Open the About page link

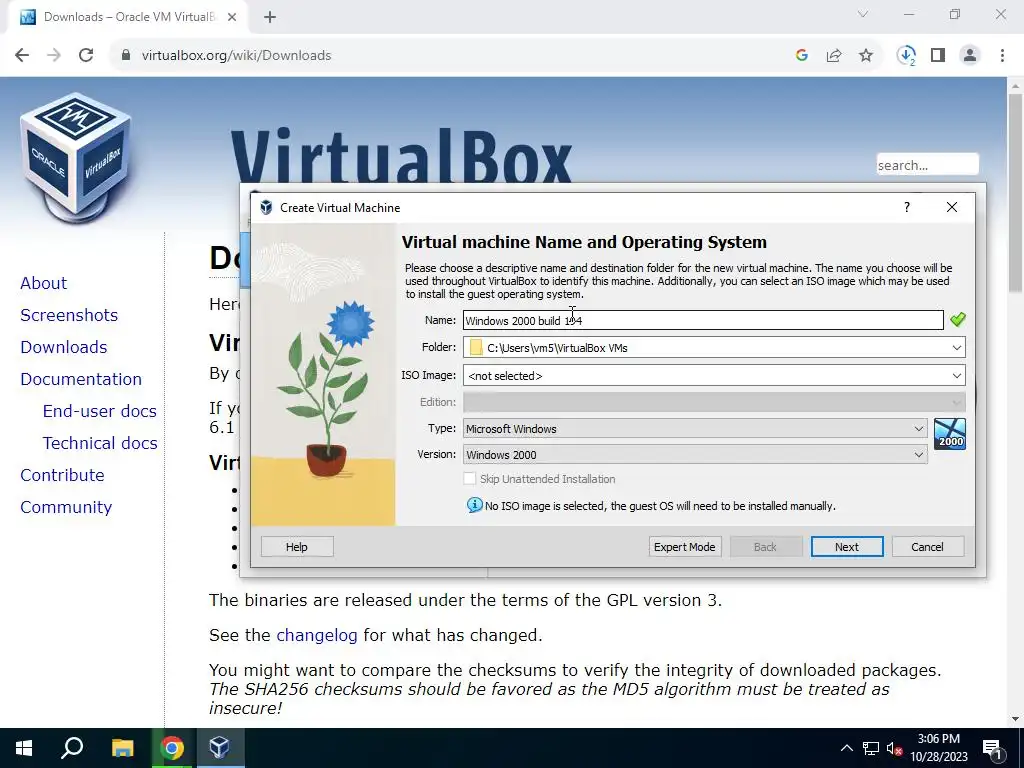click(x=44, y=283)
